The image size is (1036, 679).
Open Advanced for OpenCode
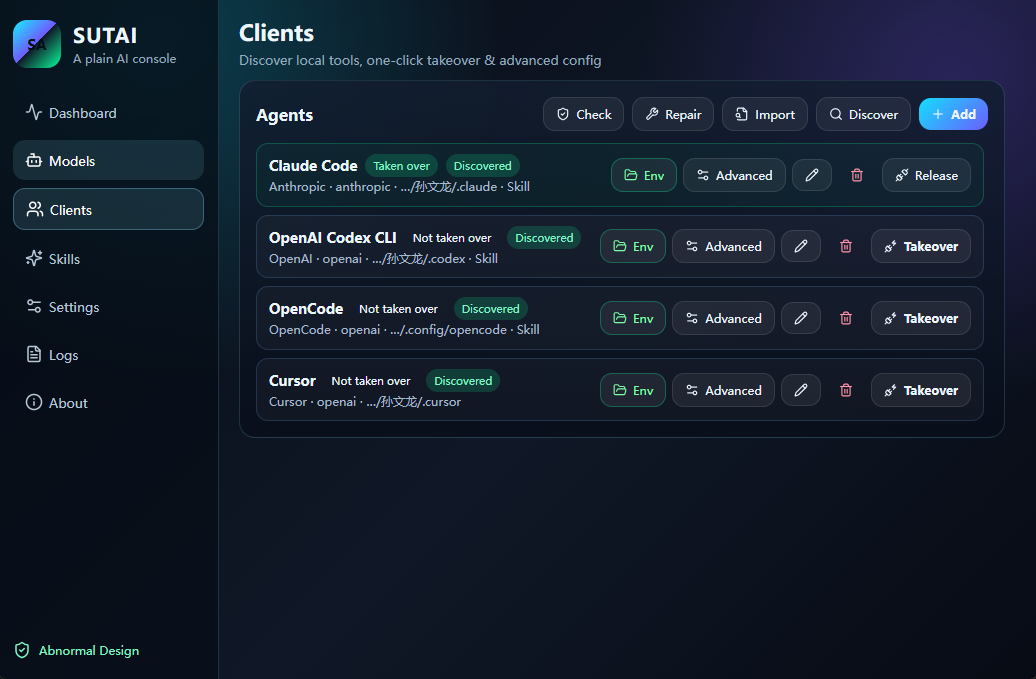click(x=723, y=318)
